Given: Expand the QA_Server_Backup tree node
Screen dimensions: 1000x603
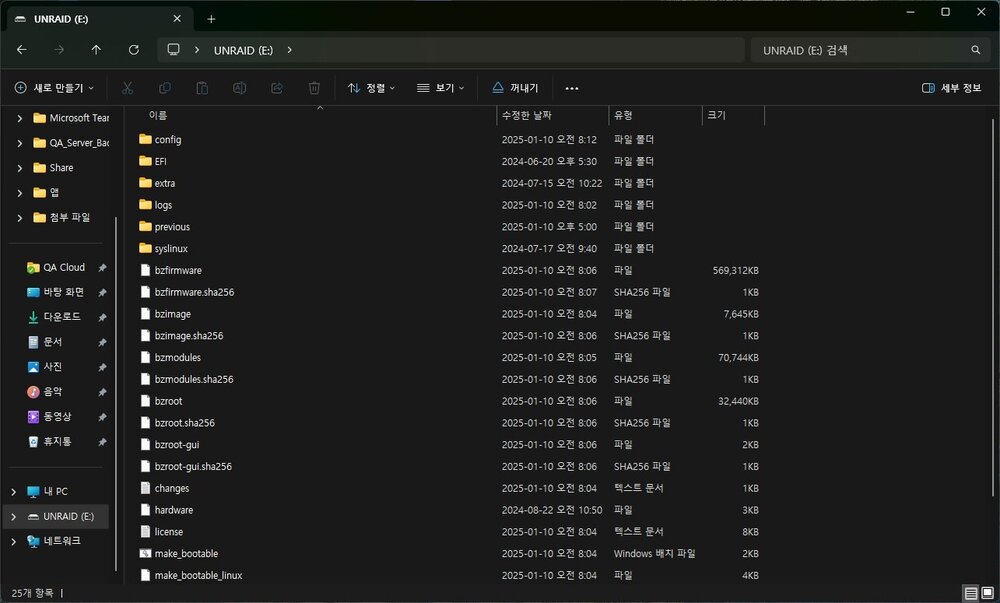Looking at the screenshot, I should tap(20, 143).
